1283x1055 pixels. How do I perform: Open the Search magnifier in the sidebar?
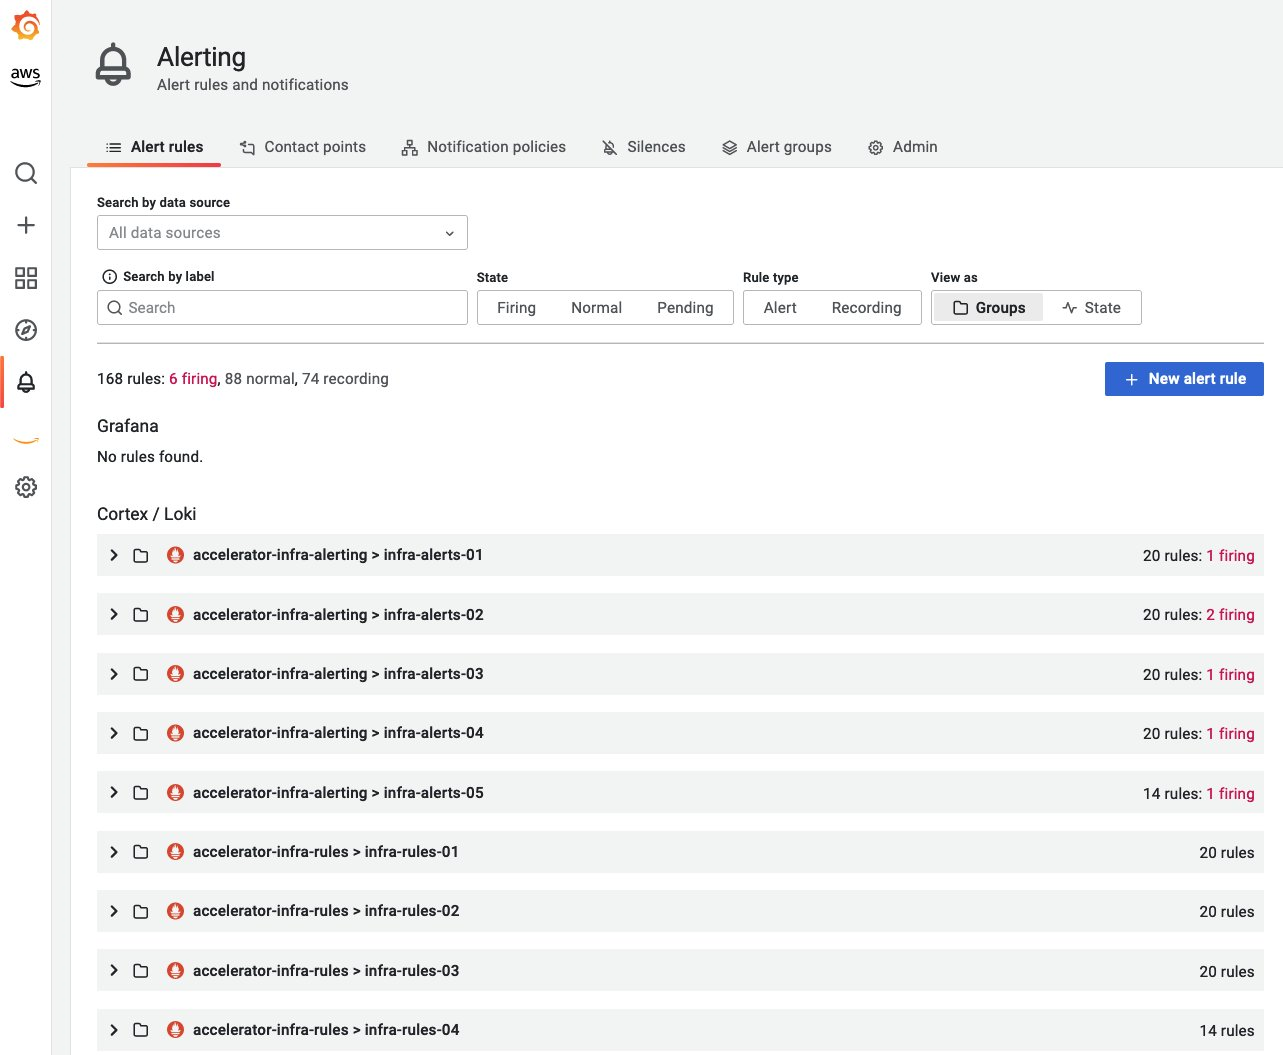[x=25, y=172]
